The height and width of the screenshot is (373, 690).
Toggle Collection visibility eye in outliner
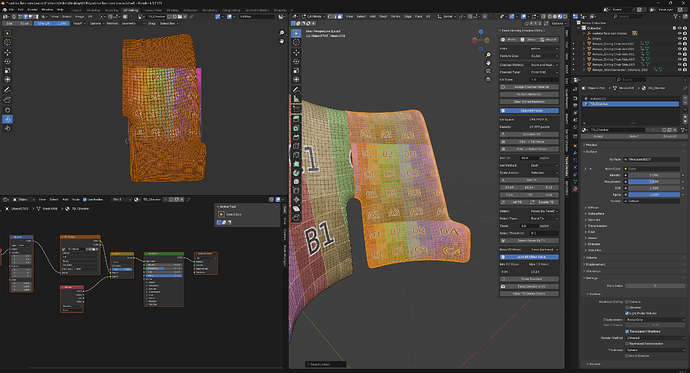coord(679,28)
